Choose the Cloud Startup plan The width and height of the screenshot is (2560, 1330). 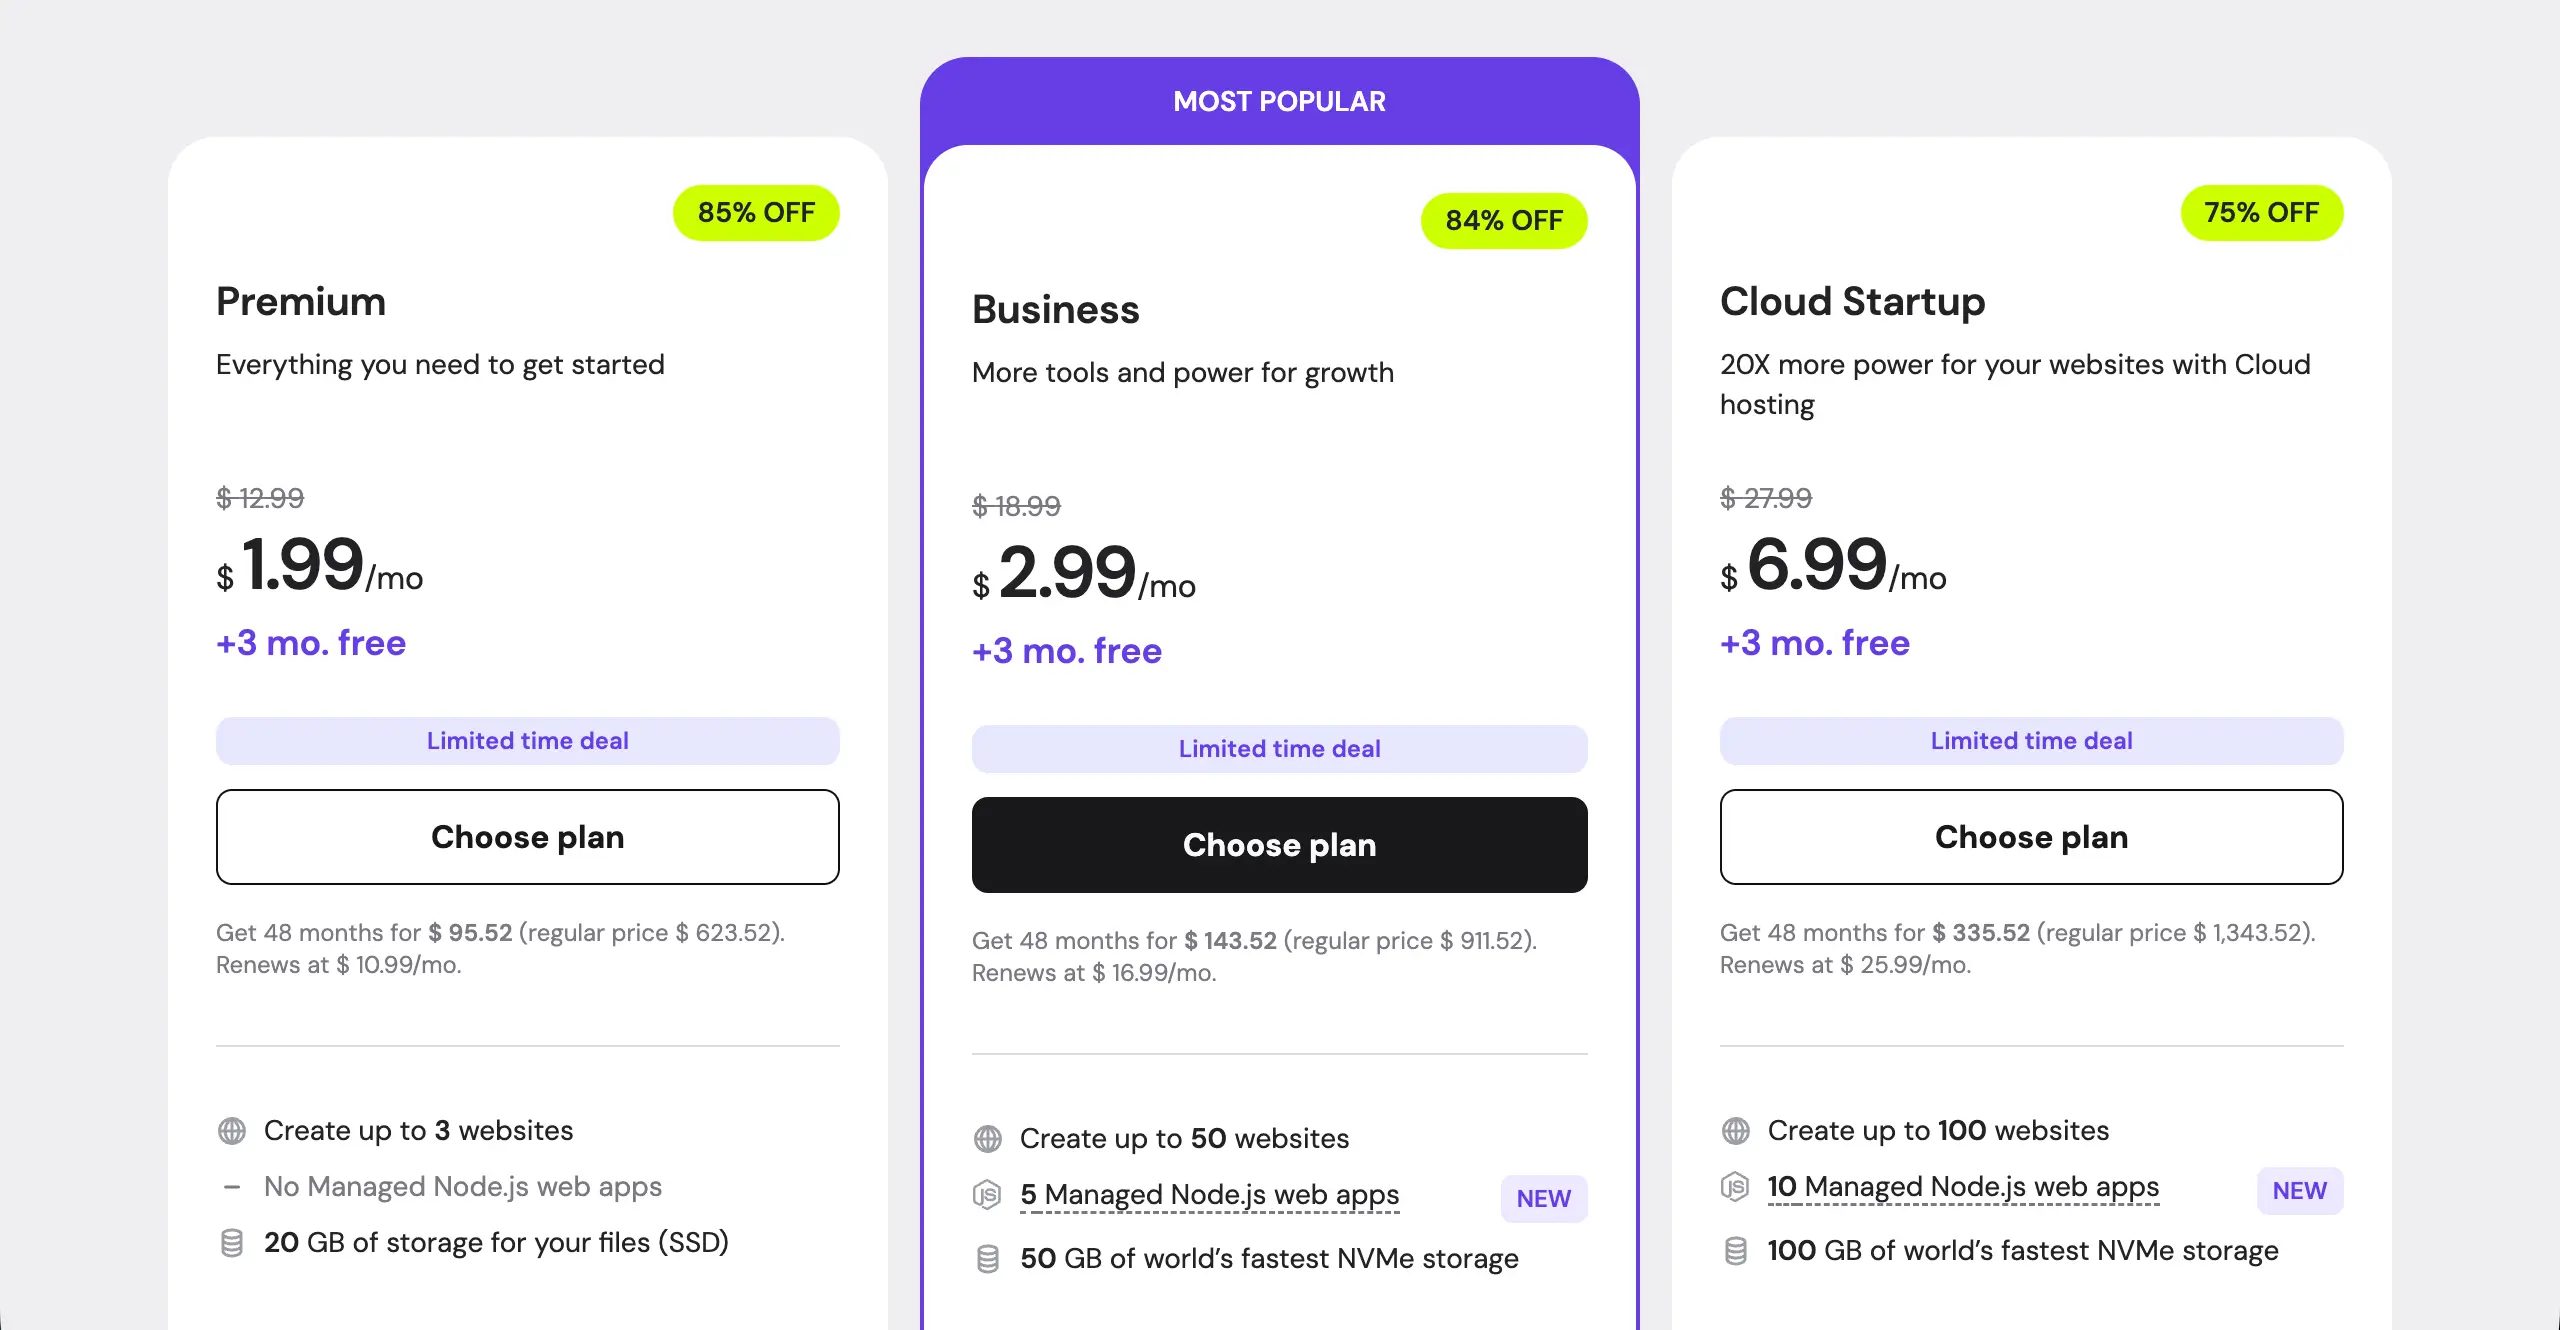click(x=2031, y=837)
